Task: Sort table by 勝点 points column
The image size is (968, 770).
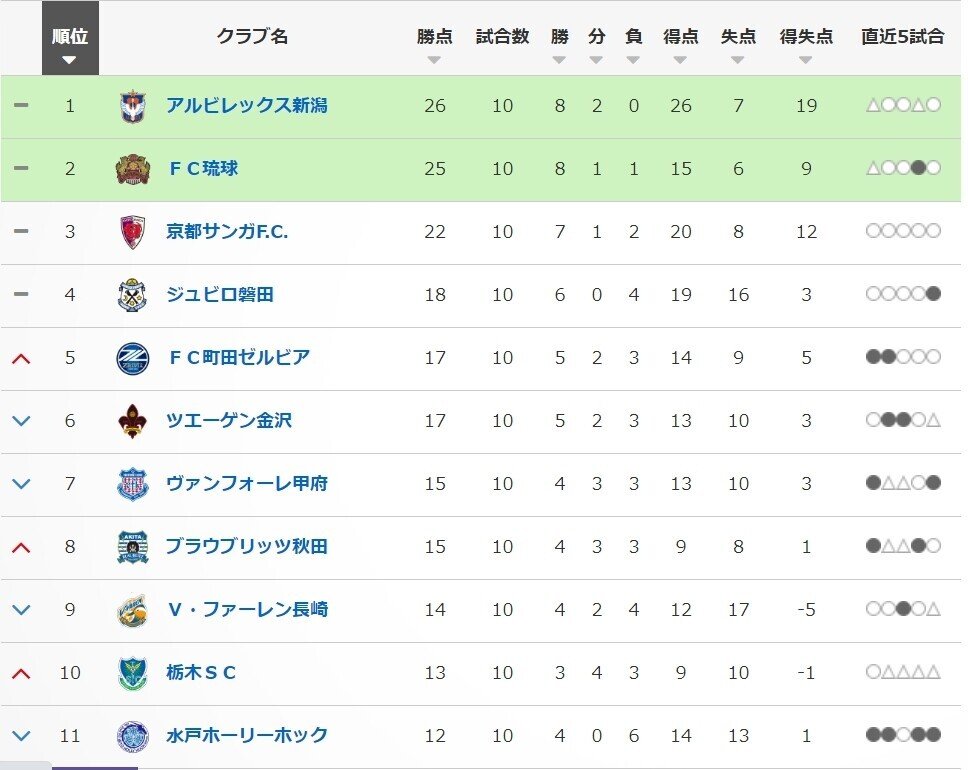Action: 434,45
